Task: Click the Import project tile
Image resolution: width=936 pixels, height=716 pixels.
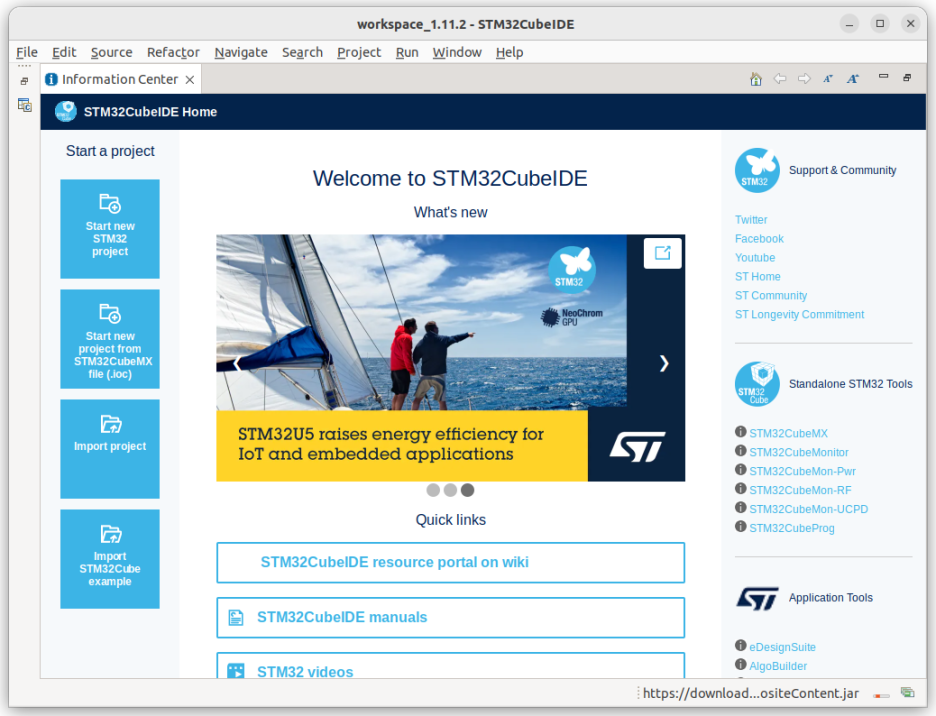Action: [x=110, y=449]
